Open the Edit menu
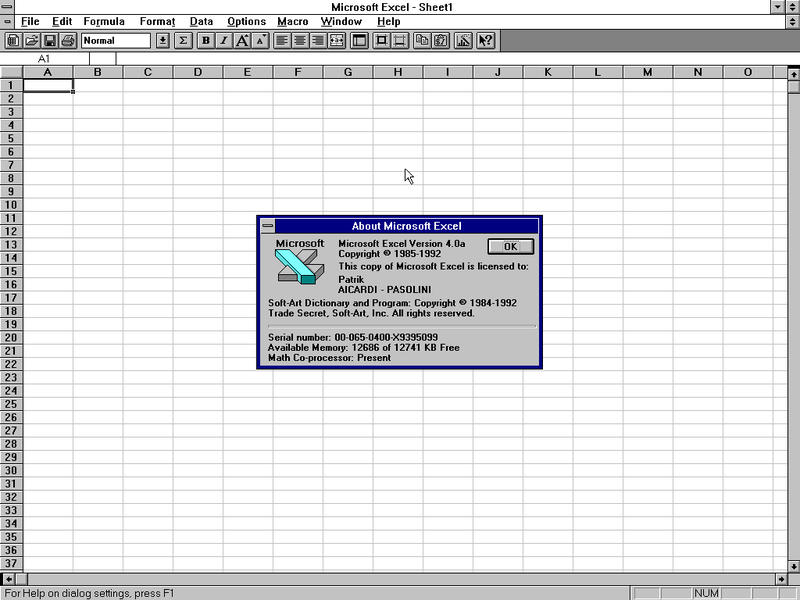Image resolution: width=800 pixels, height=600 pixels. click(x=62, y=21)
